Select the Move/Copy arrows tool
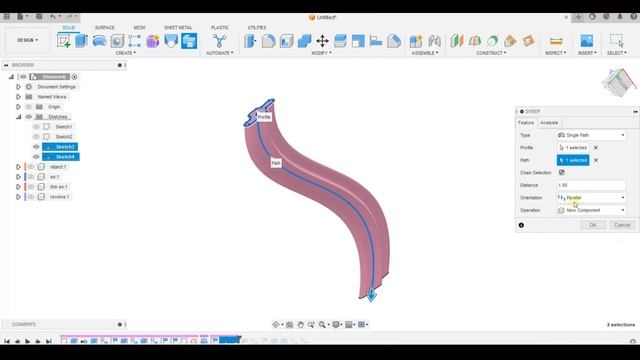This screenshot has width=640, height=360. pyautogui.click(x=322, y=41)
